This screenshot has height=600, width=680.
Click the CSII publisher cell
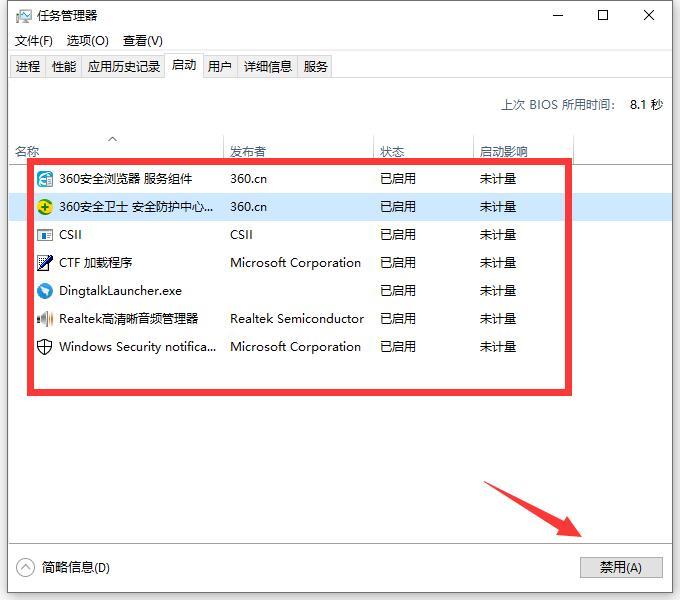click(241, 235)
